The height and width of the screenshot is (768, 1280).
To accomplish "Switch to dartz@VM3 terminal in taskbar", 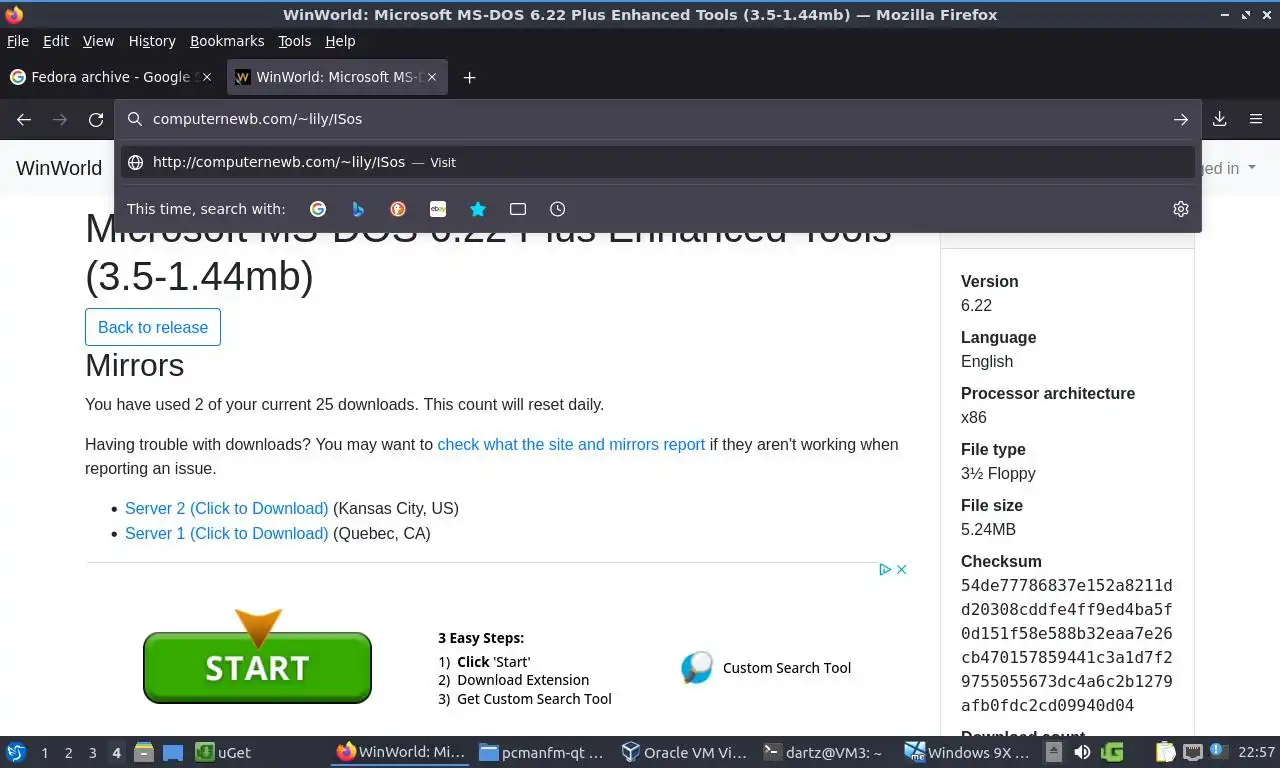I will coord(824,752).
